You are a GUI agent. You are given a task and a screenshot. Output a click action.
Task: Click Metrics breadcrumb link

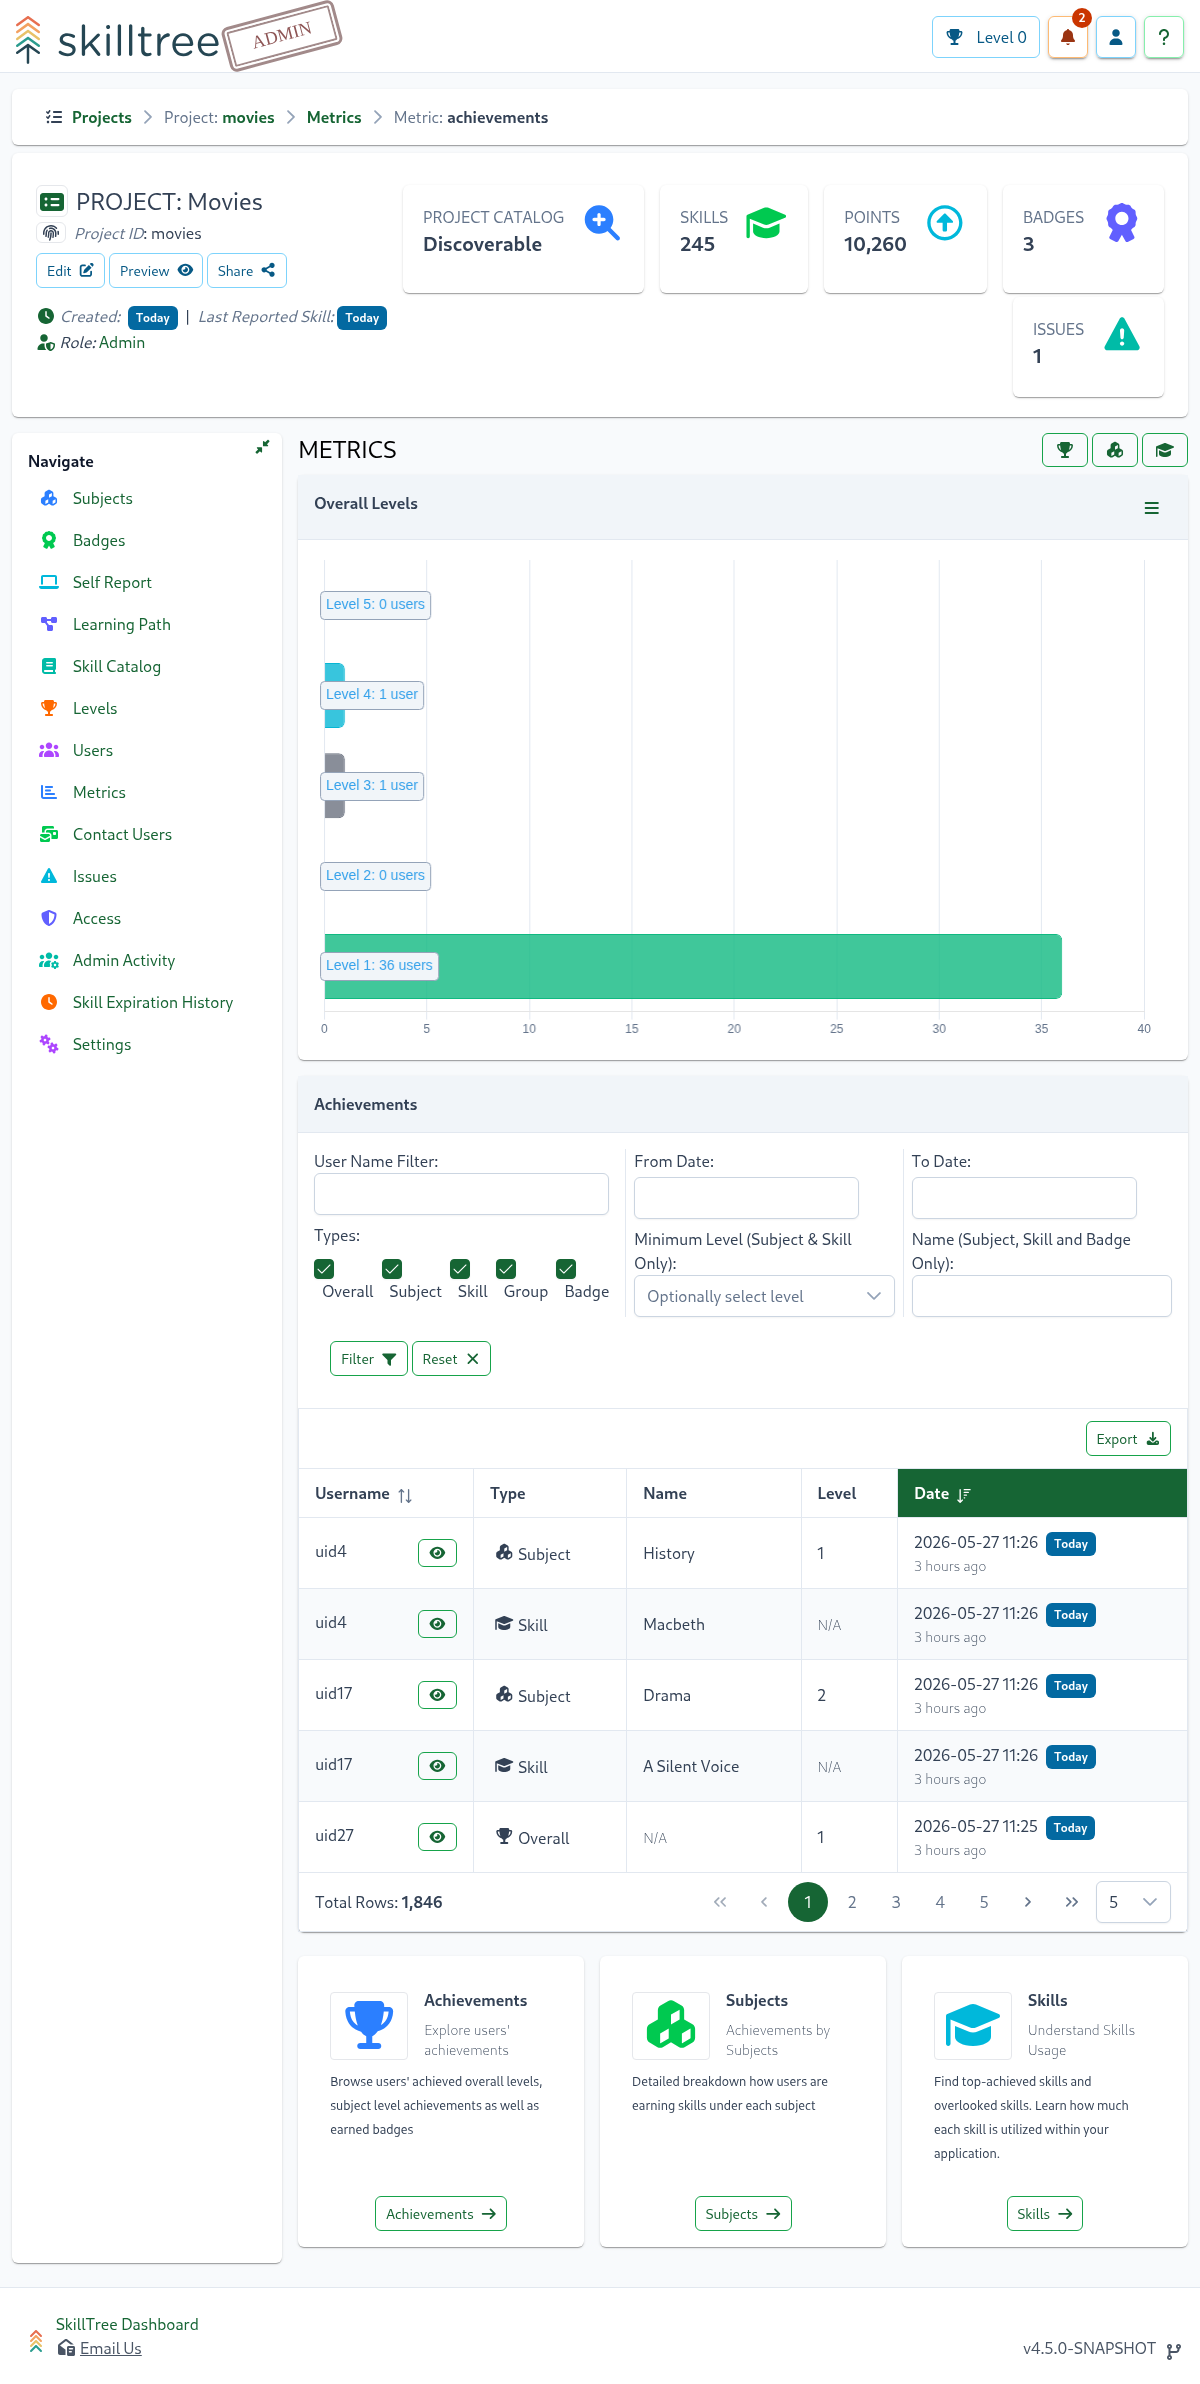click(x=334, y=117)
